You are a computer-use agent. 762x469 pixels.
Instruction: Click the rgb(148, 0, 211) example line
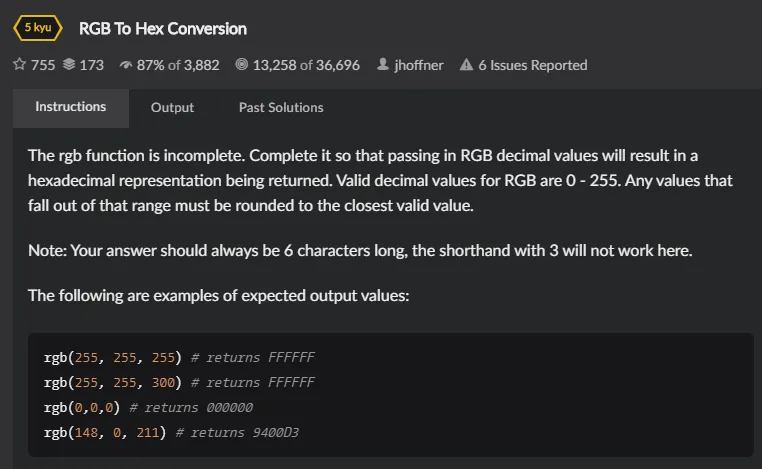click(x=171, y=433)
